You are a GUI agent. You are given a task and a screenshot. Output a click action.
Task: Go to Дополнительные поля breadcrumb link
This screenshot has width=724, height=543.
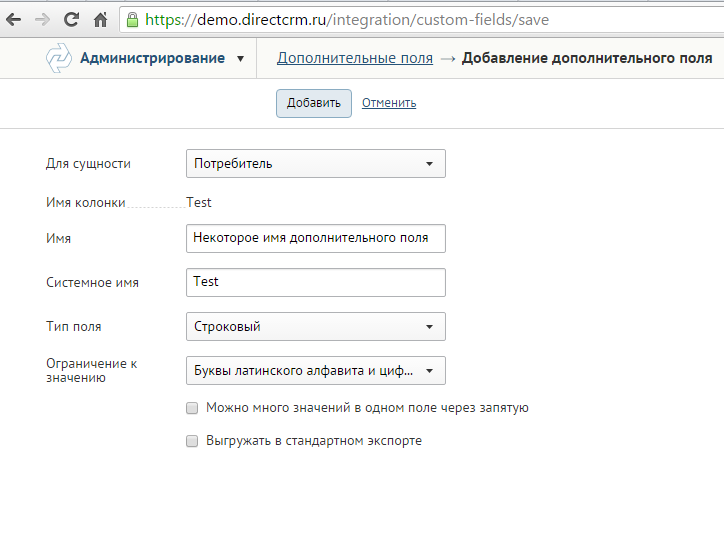point(355,59)
